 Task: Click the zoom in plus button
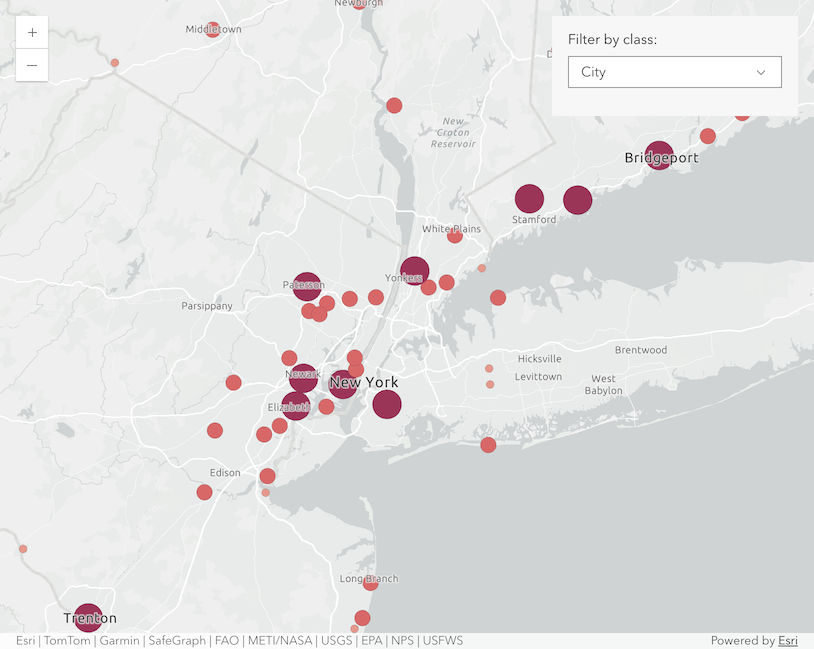click(31, 31)
